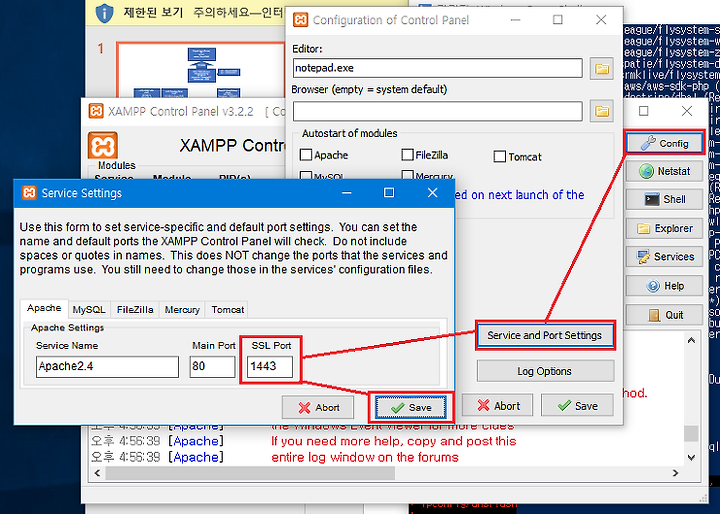Enable MySQL autostart checkbox
The height and width of the screenshot is (514, 720).
(x=306, y=175)
